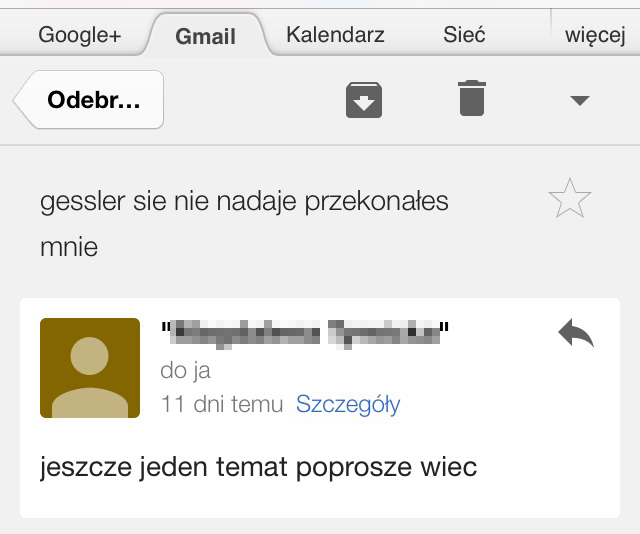Tap the 'do ja' recipient line
The width and height of the screenshot is (640, 534).
click(186, 371)
